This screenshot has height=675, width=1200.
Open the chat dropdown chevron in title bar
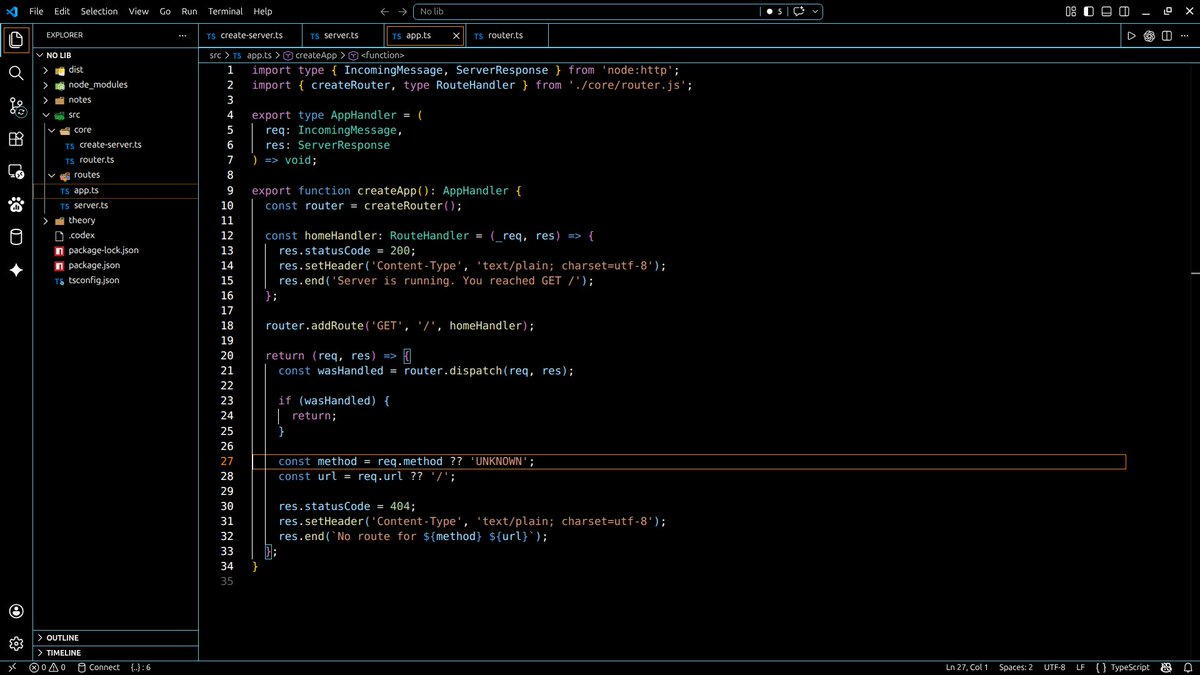816,11
